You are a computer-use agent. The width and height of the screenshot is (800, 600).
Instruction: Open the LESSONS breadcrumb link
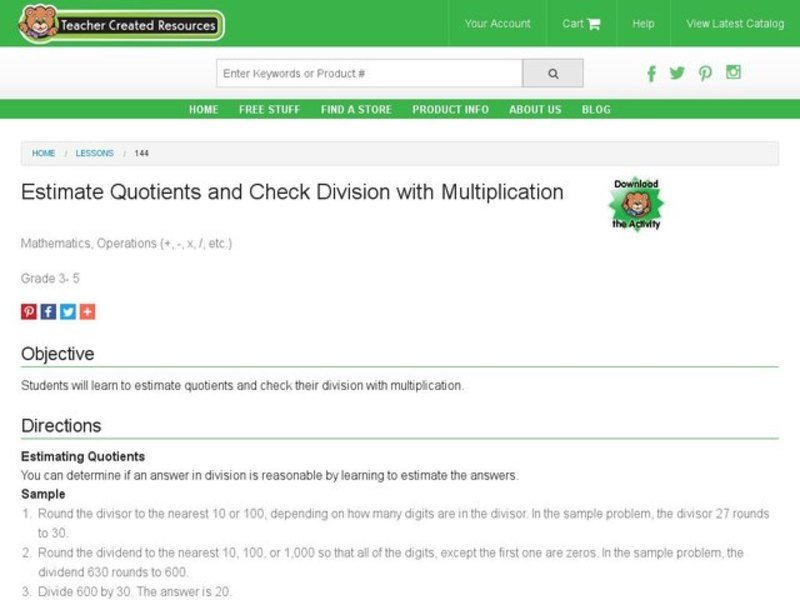pyautogui.click(x=94, y=153)
